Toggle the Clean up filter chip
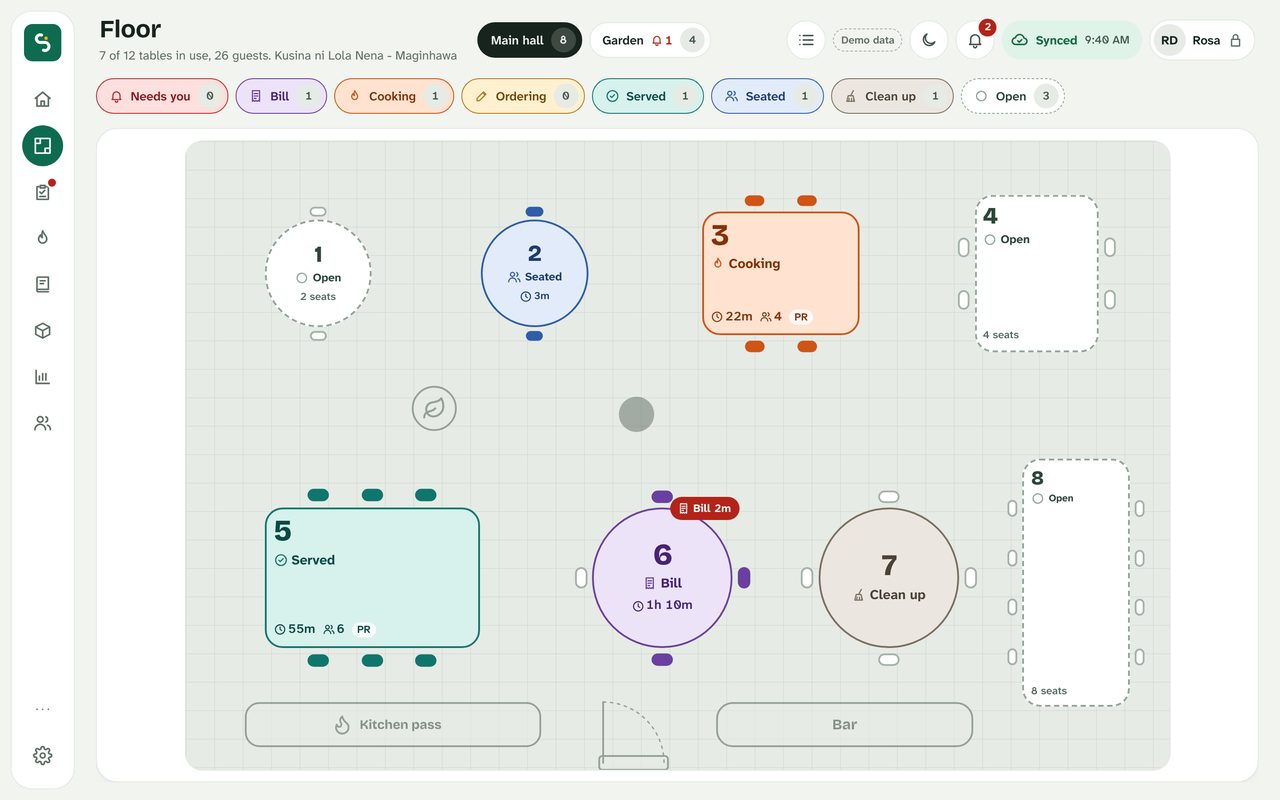Screen dimensions: 1280x800 pyautogui.click(x=892, y=96)
